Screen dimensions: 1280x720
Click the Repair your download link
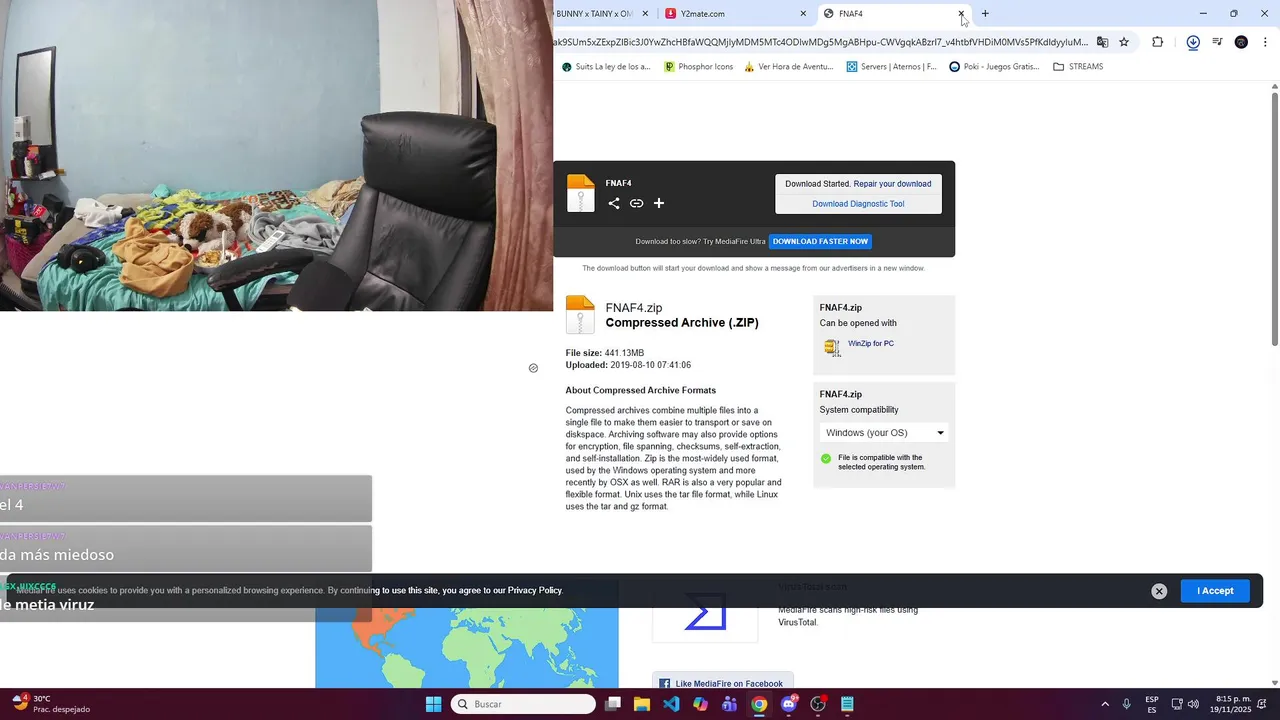tap(892, 184)
